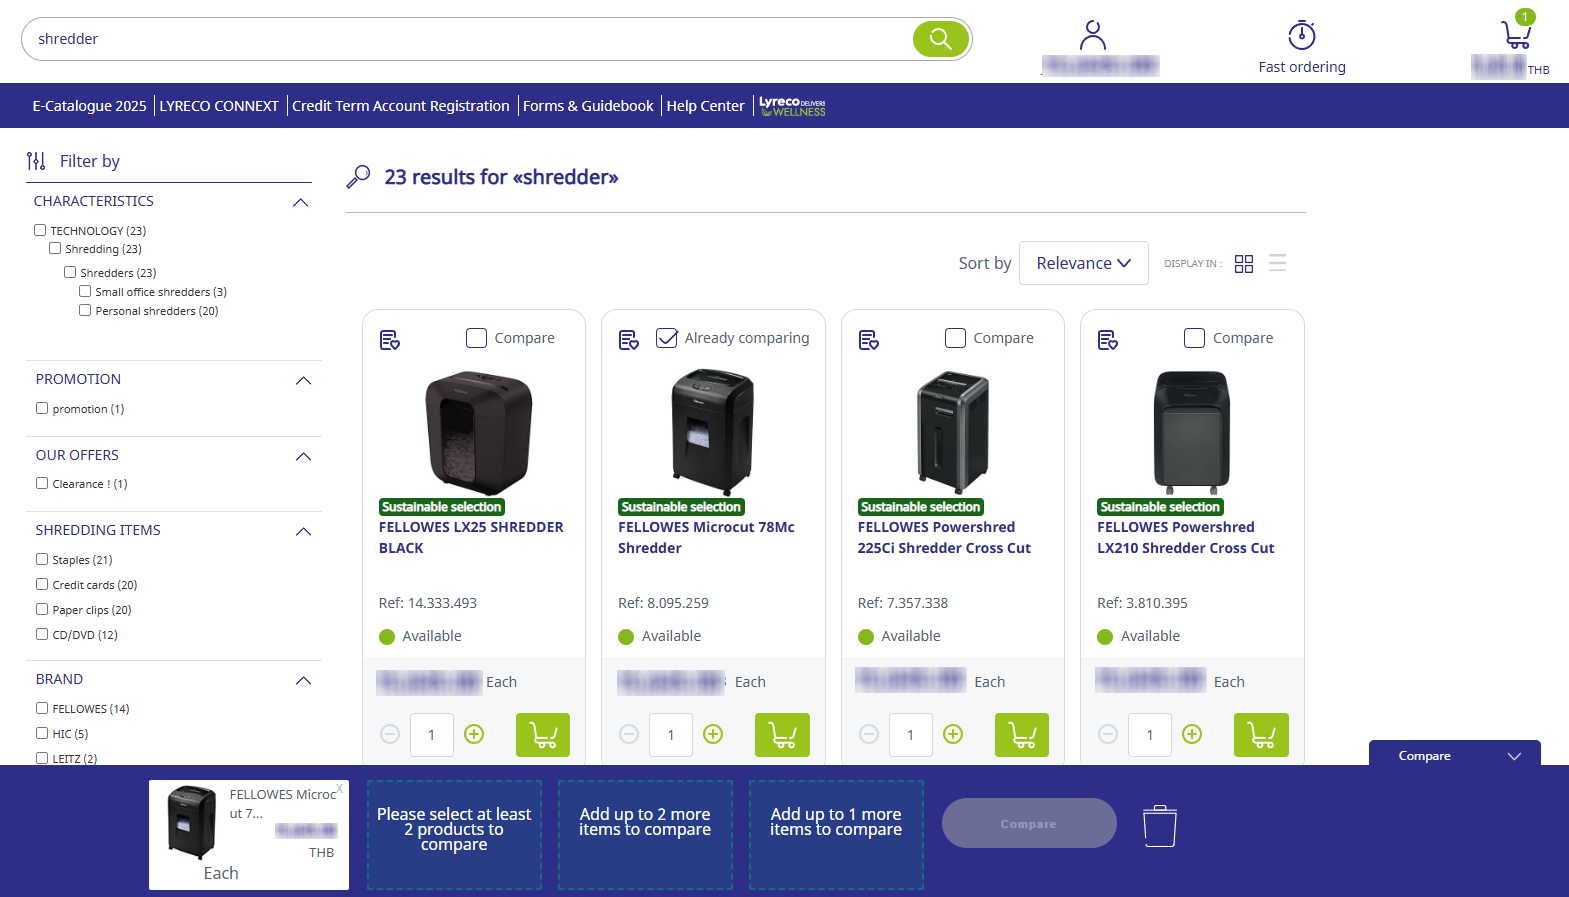Open FELLOWES Microcut 78Mc Shredder link
The image size is (1569, 897).
706,538
